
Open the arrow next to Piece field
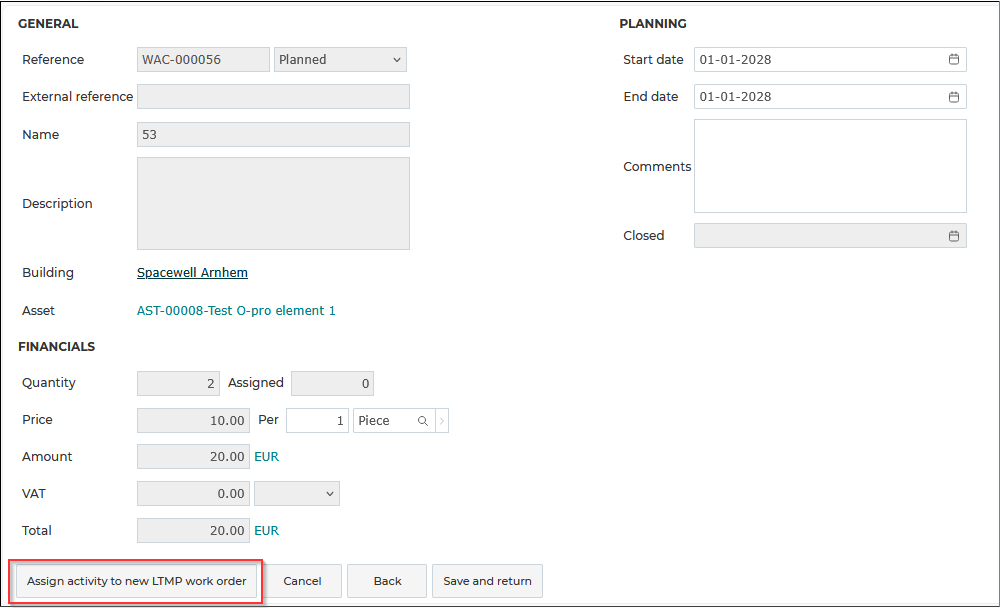point(442,421)
